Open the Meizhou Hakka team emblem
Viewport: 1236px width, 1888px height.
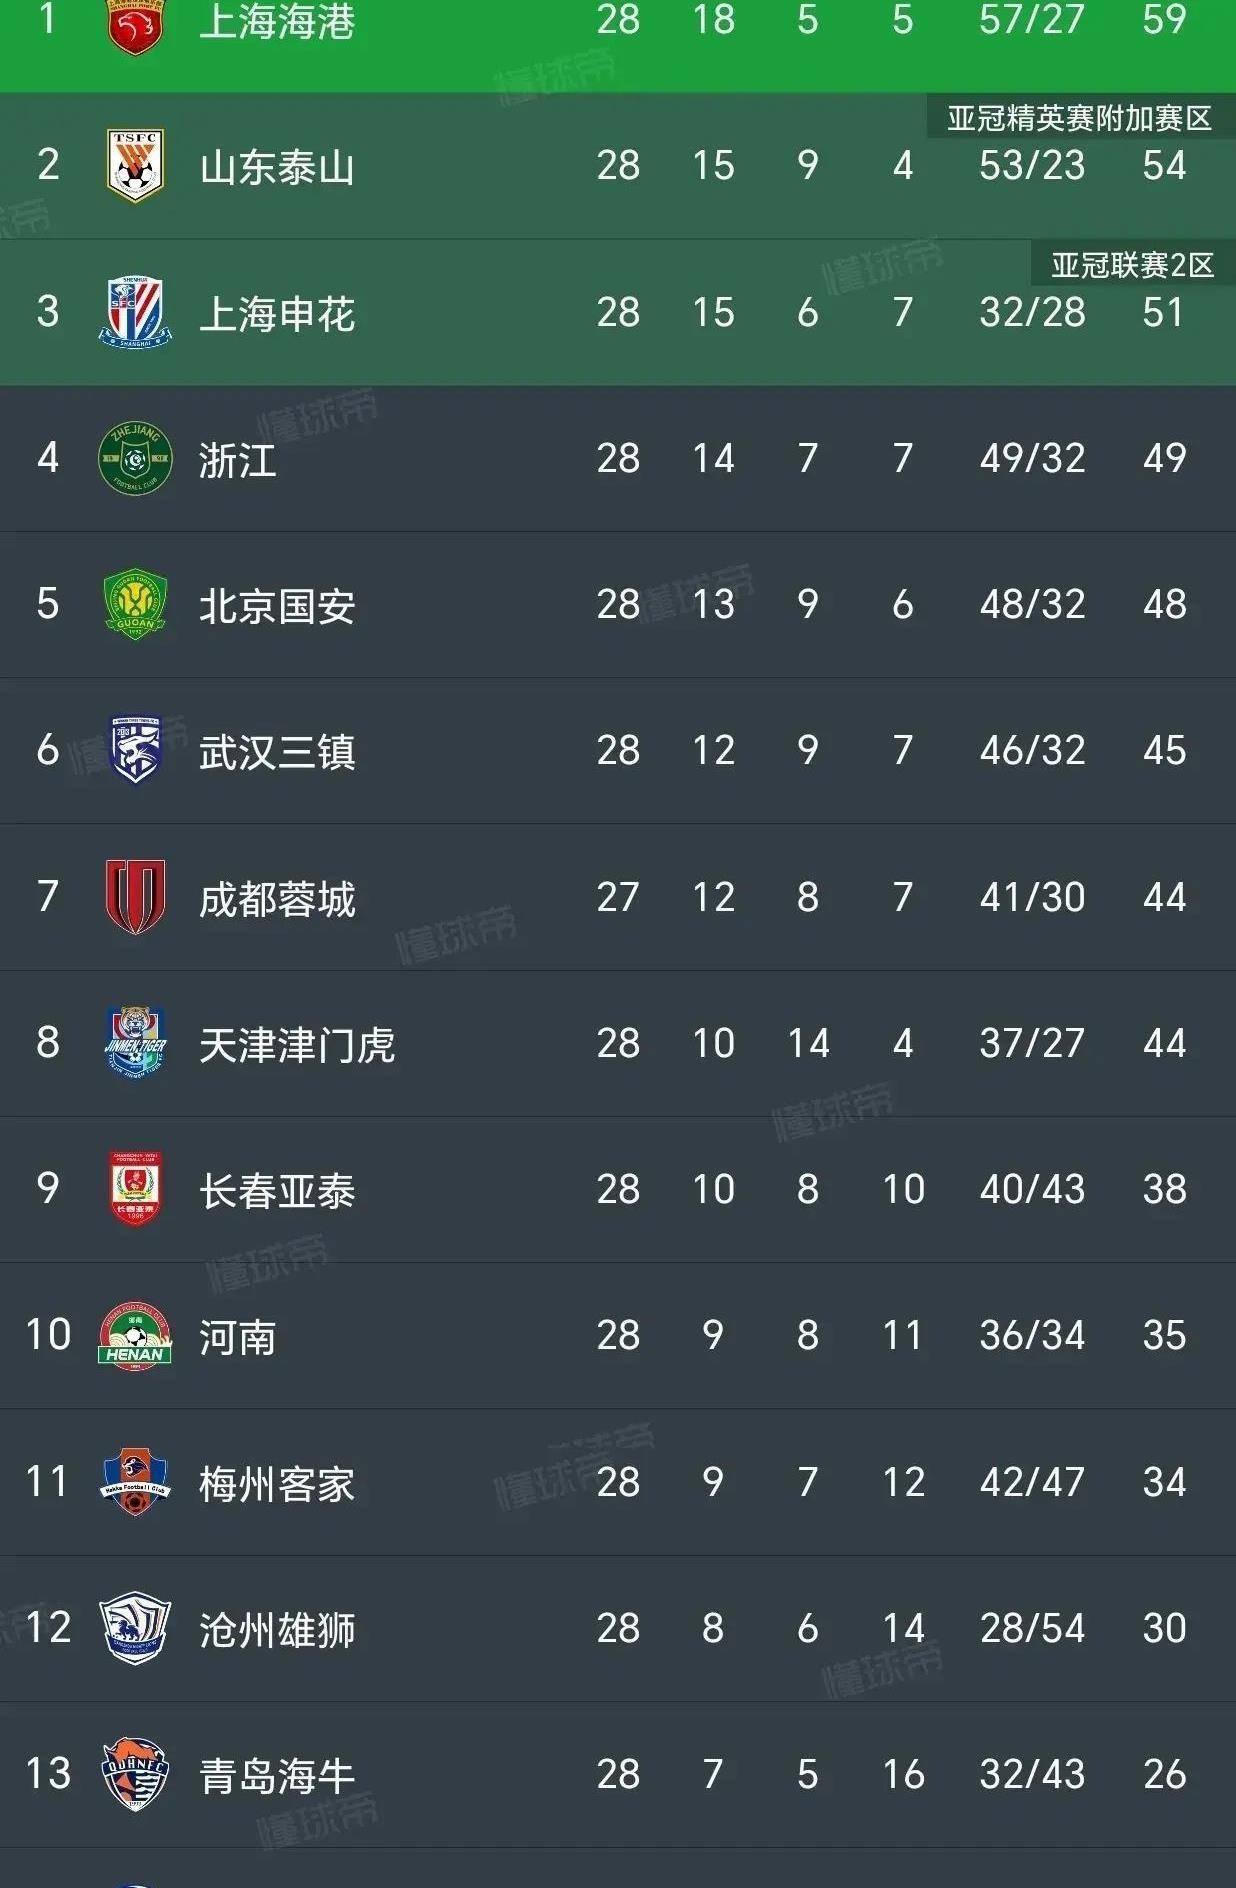(135, 1482)
